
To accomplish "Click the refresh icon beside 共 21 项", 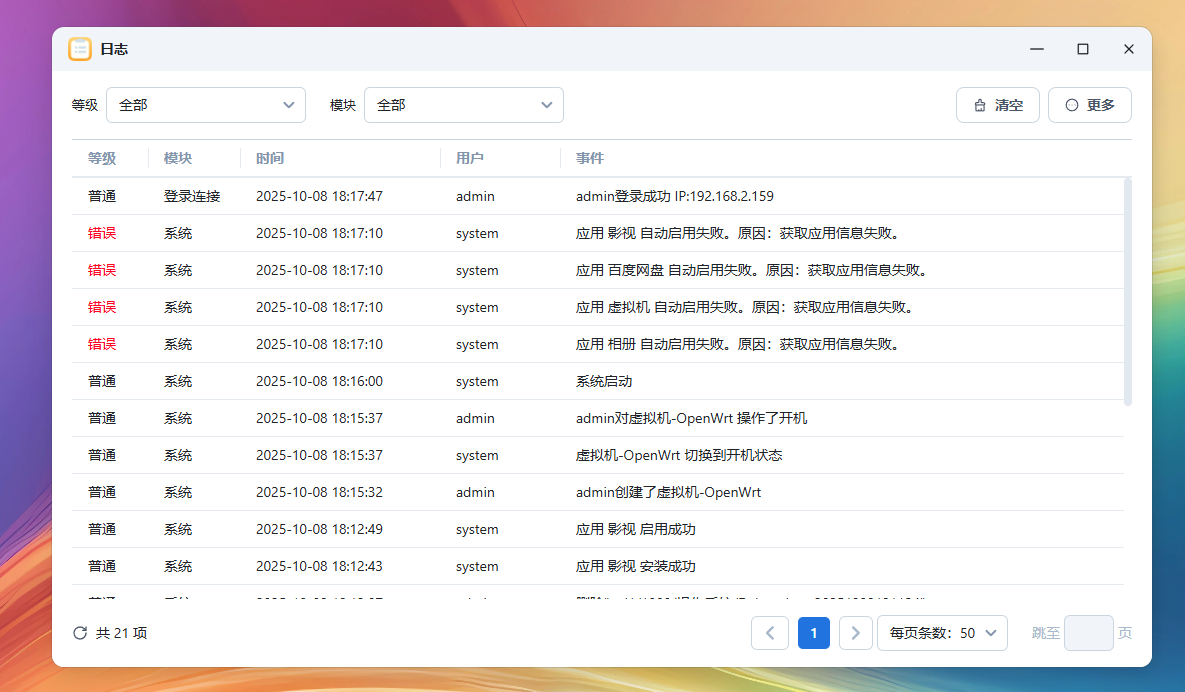I will click(80, 633).
